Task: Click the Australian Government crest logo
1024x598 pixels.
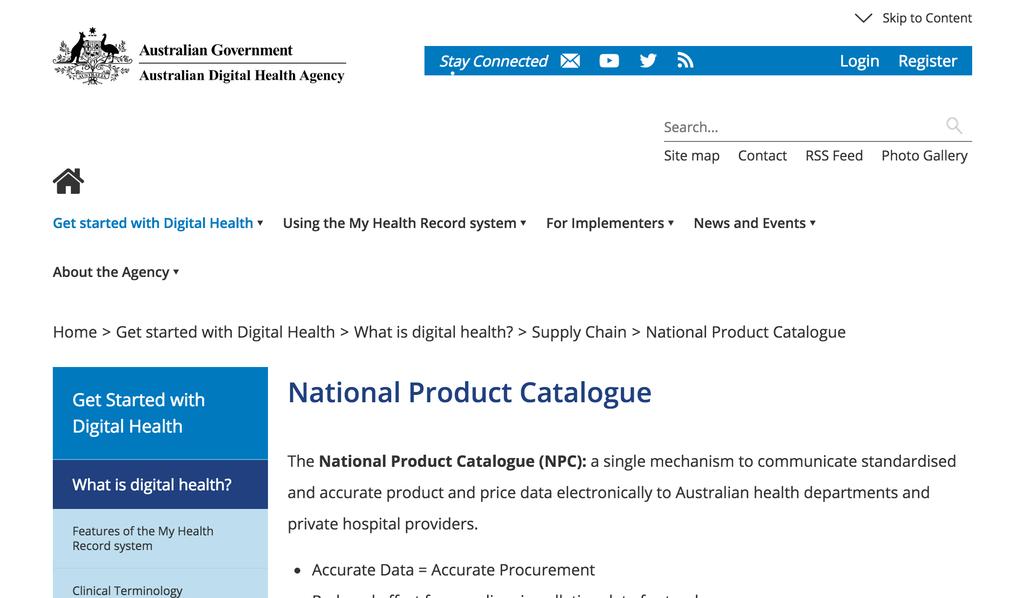Action: [x=92, y=57]
